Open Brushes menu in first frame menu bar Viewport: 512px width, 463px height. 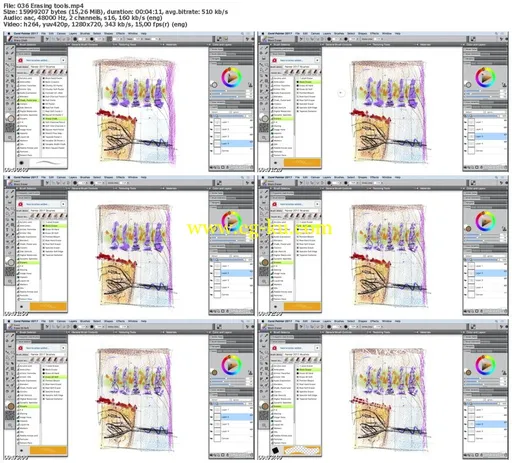click(x=85, y=34)
